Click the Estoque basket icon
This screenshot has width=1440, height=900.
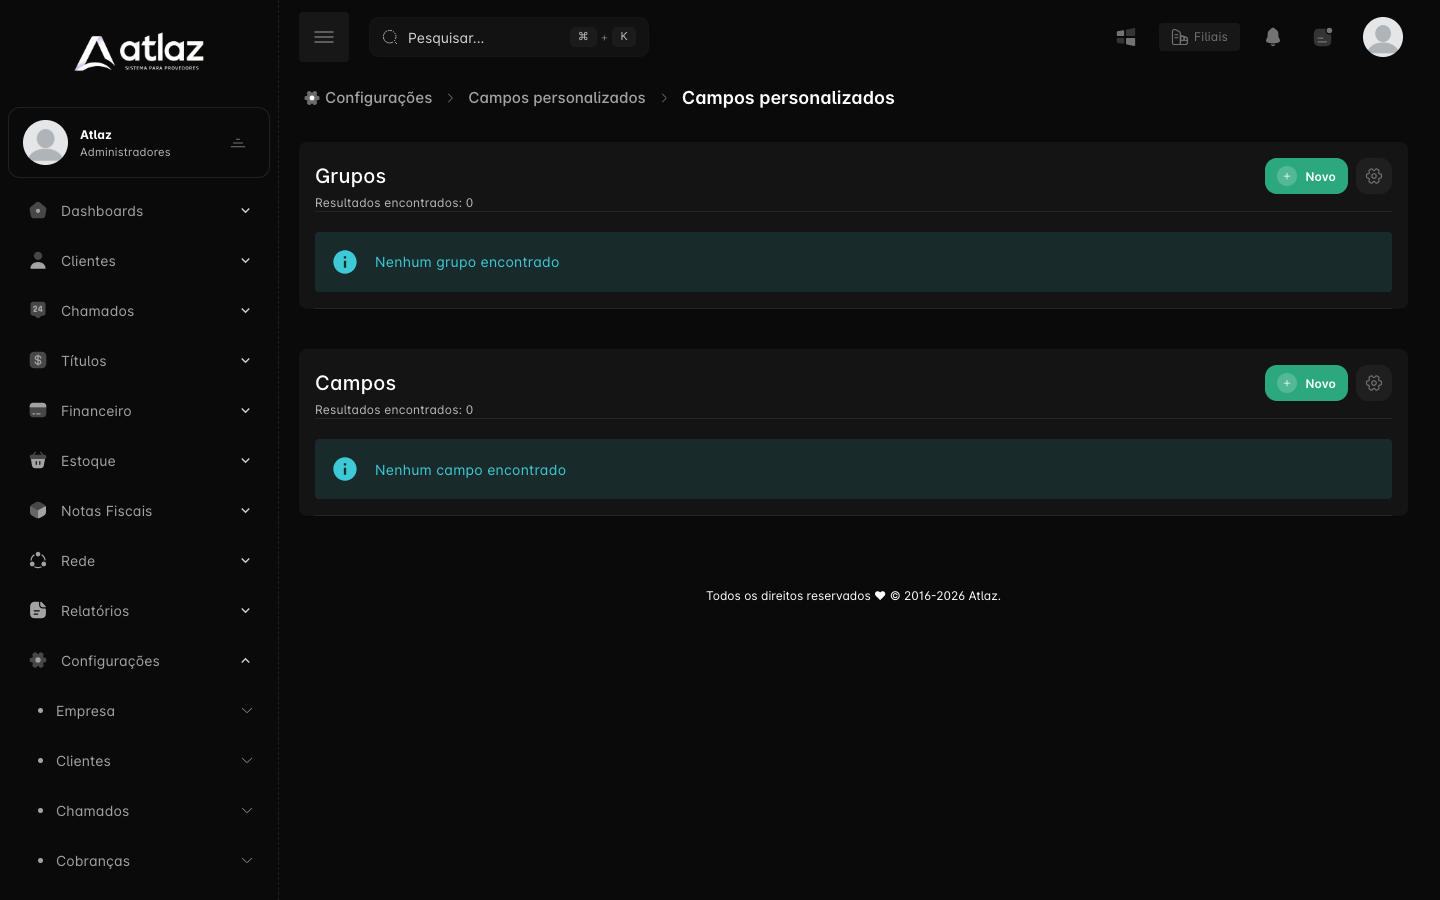38,460
